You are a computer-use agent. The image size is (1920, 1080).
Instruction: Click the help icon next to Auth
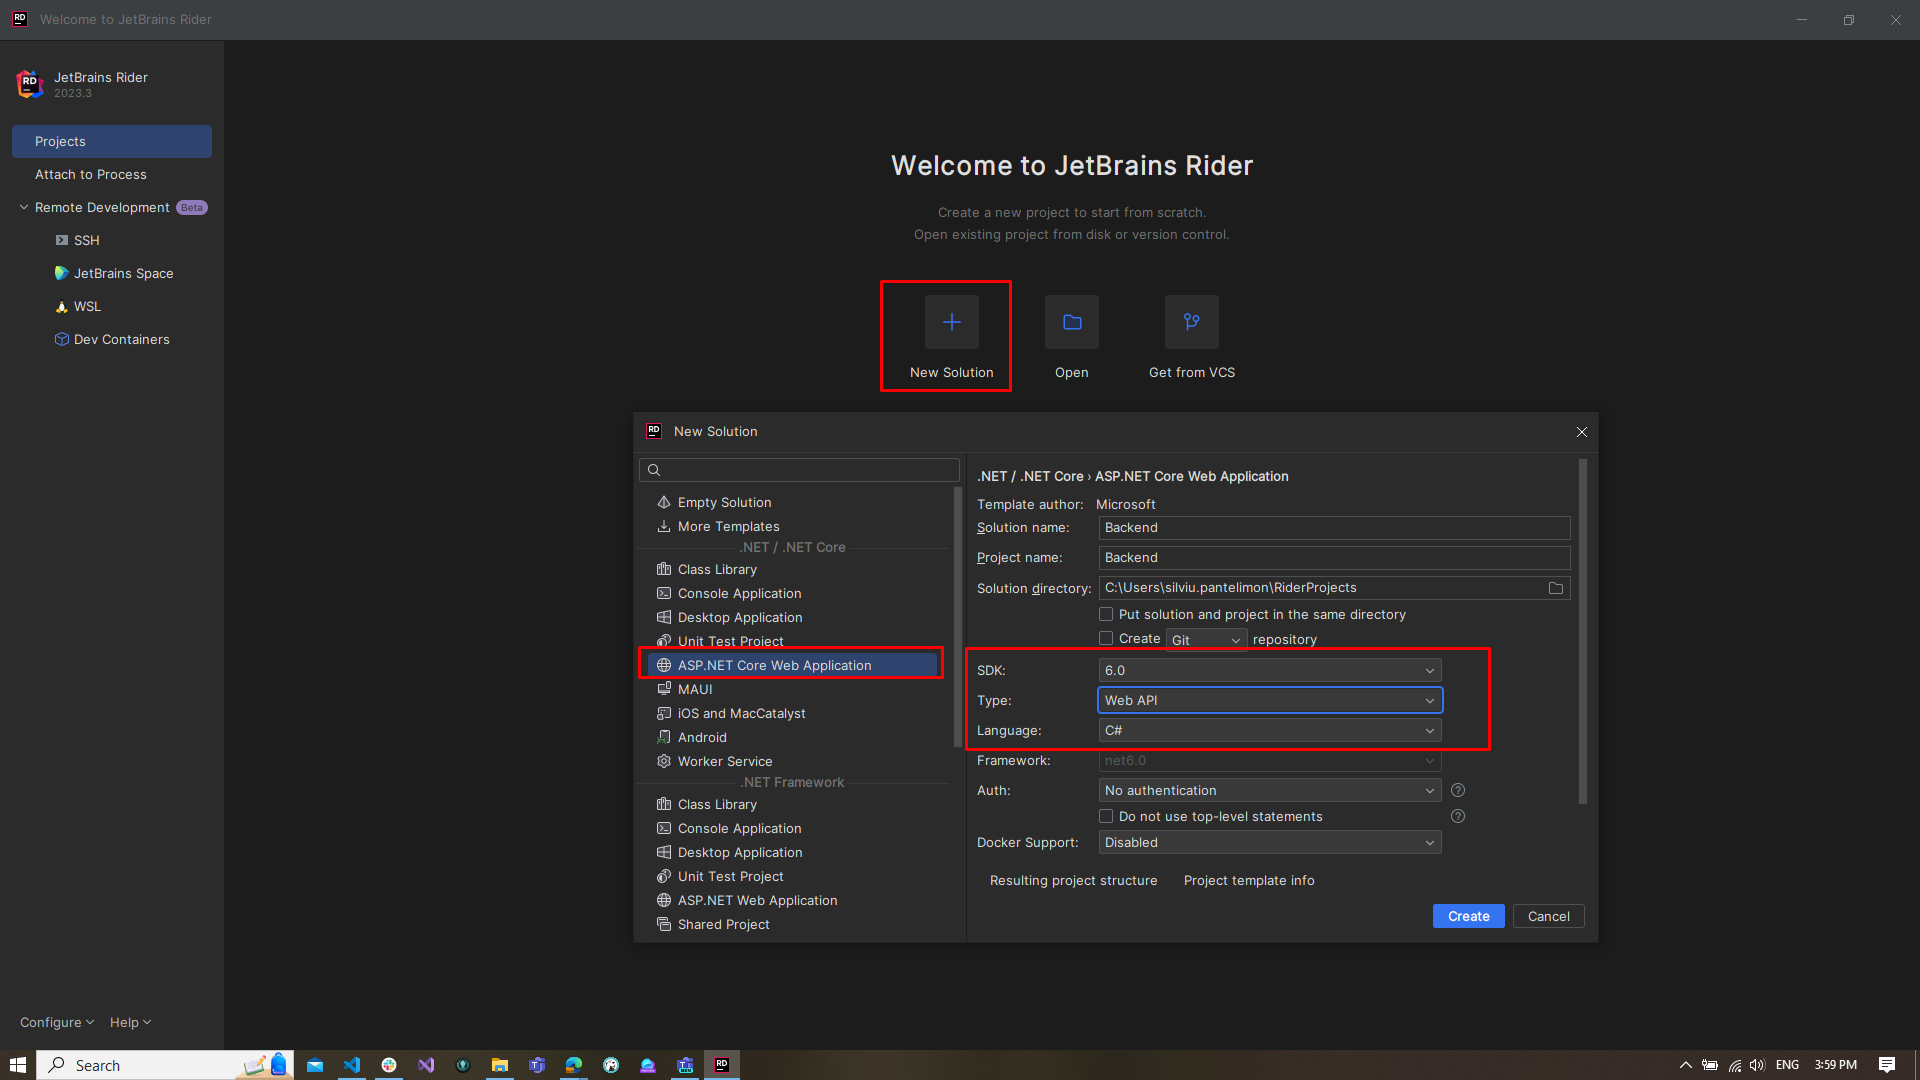(x=1457, y=790)
